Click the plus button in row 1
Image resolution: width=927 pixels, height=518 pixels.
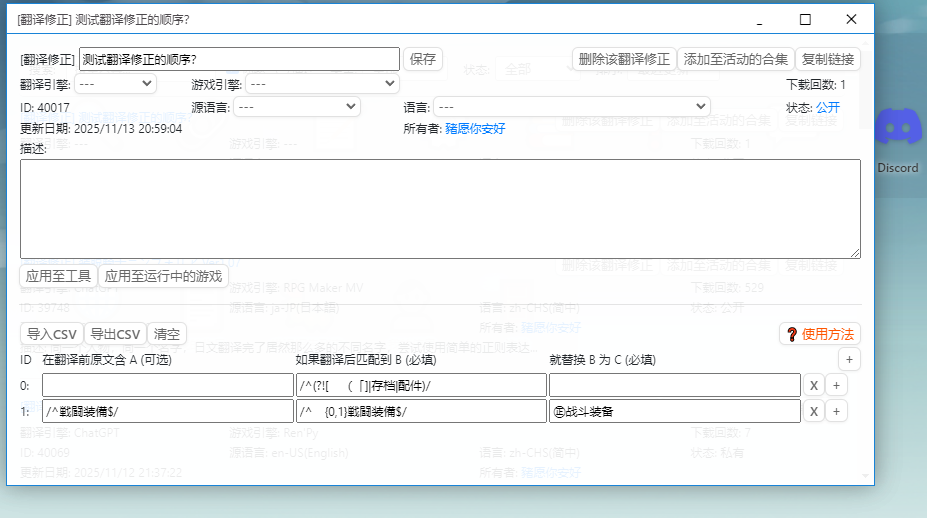(x=836, y=411)
